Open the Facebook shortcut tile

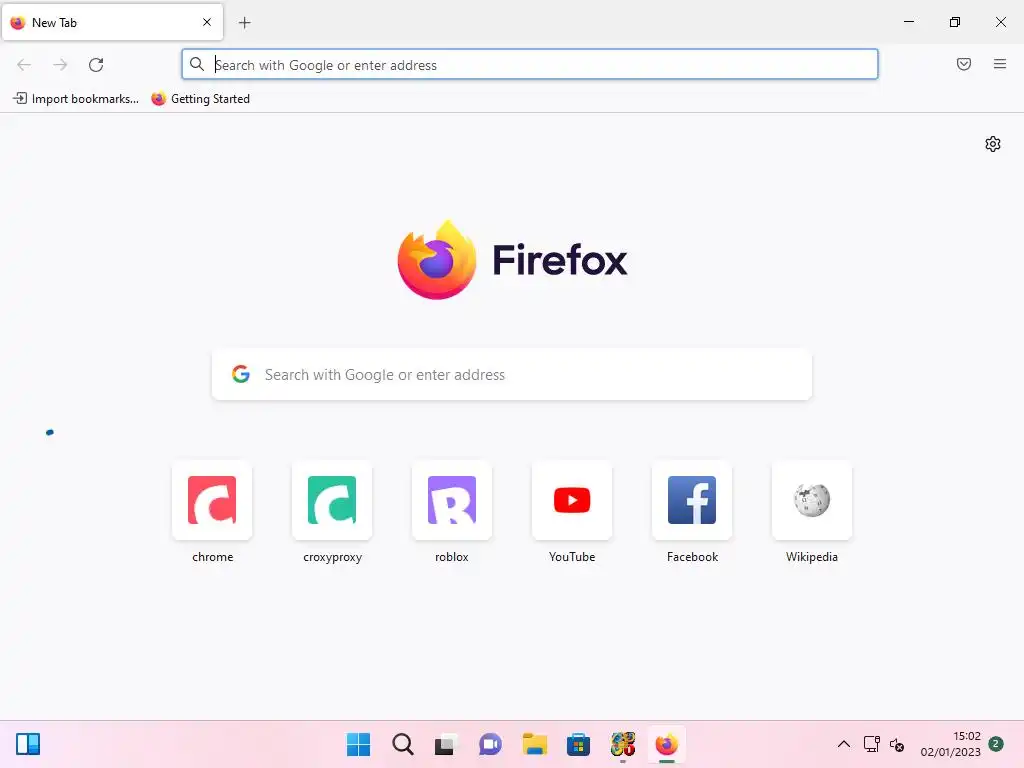(692, 500)
